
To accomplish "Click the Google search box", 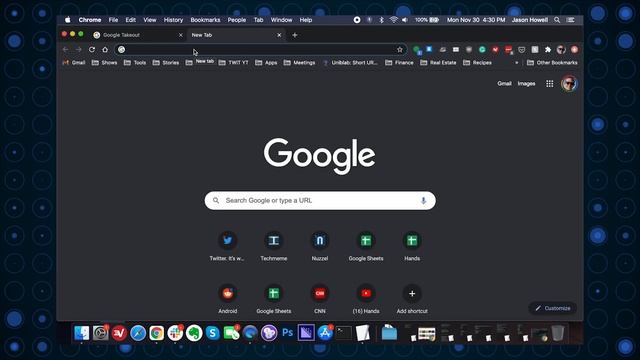I will click(x=320, y=200).
